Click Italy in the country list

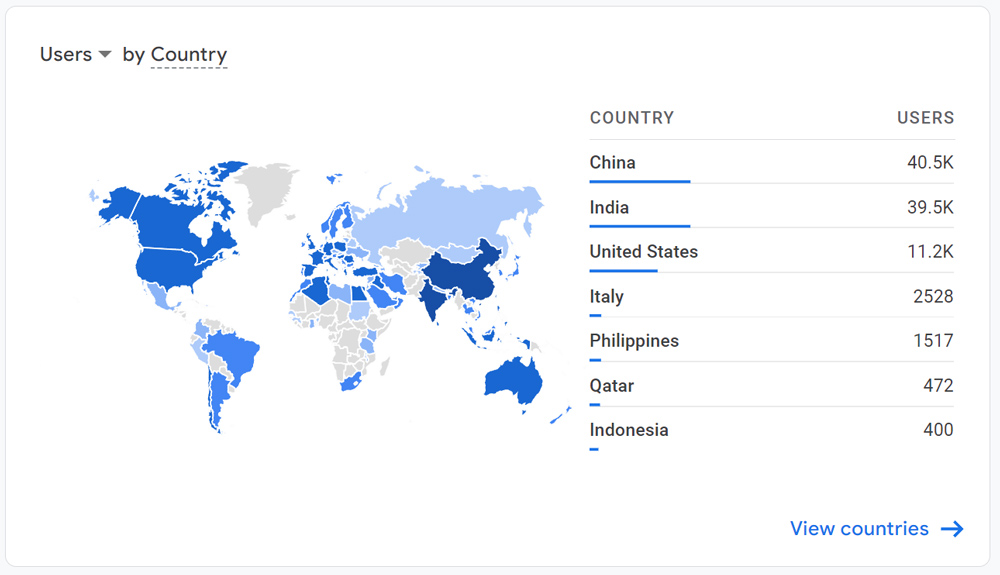coord(607,296)
